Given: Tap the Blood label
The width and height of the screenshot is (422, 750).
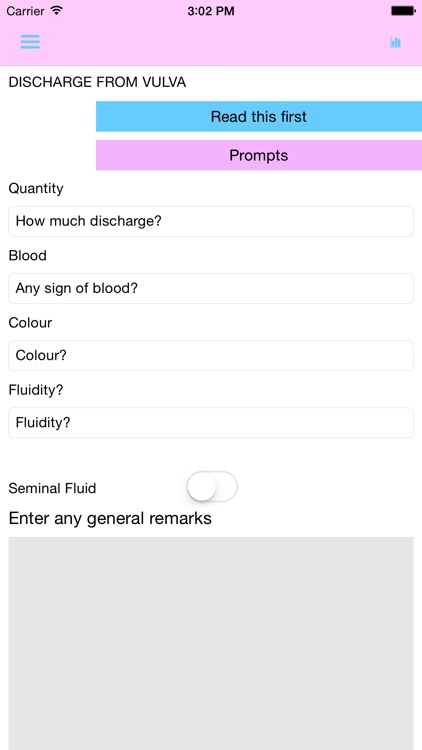Looking at the screenshot, I should [x=28, y=255].
